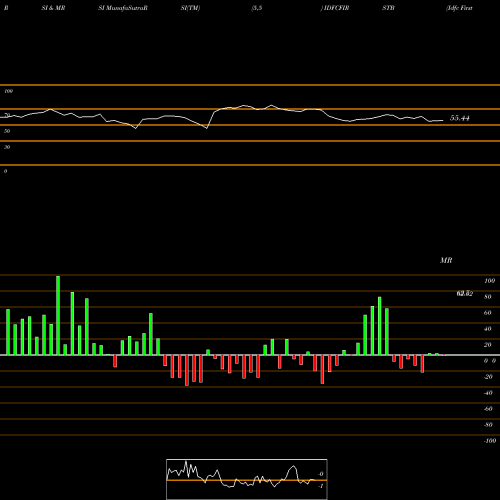Click the "MR" panel label

click(446, 260)
